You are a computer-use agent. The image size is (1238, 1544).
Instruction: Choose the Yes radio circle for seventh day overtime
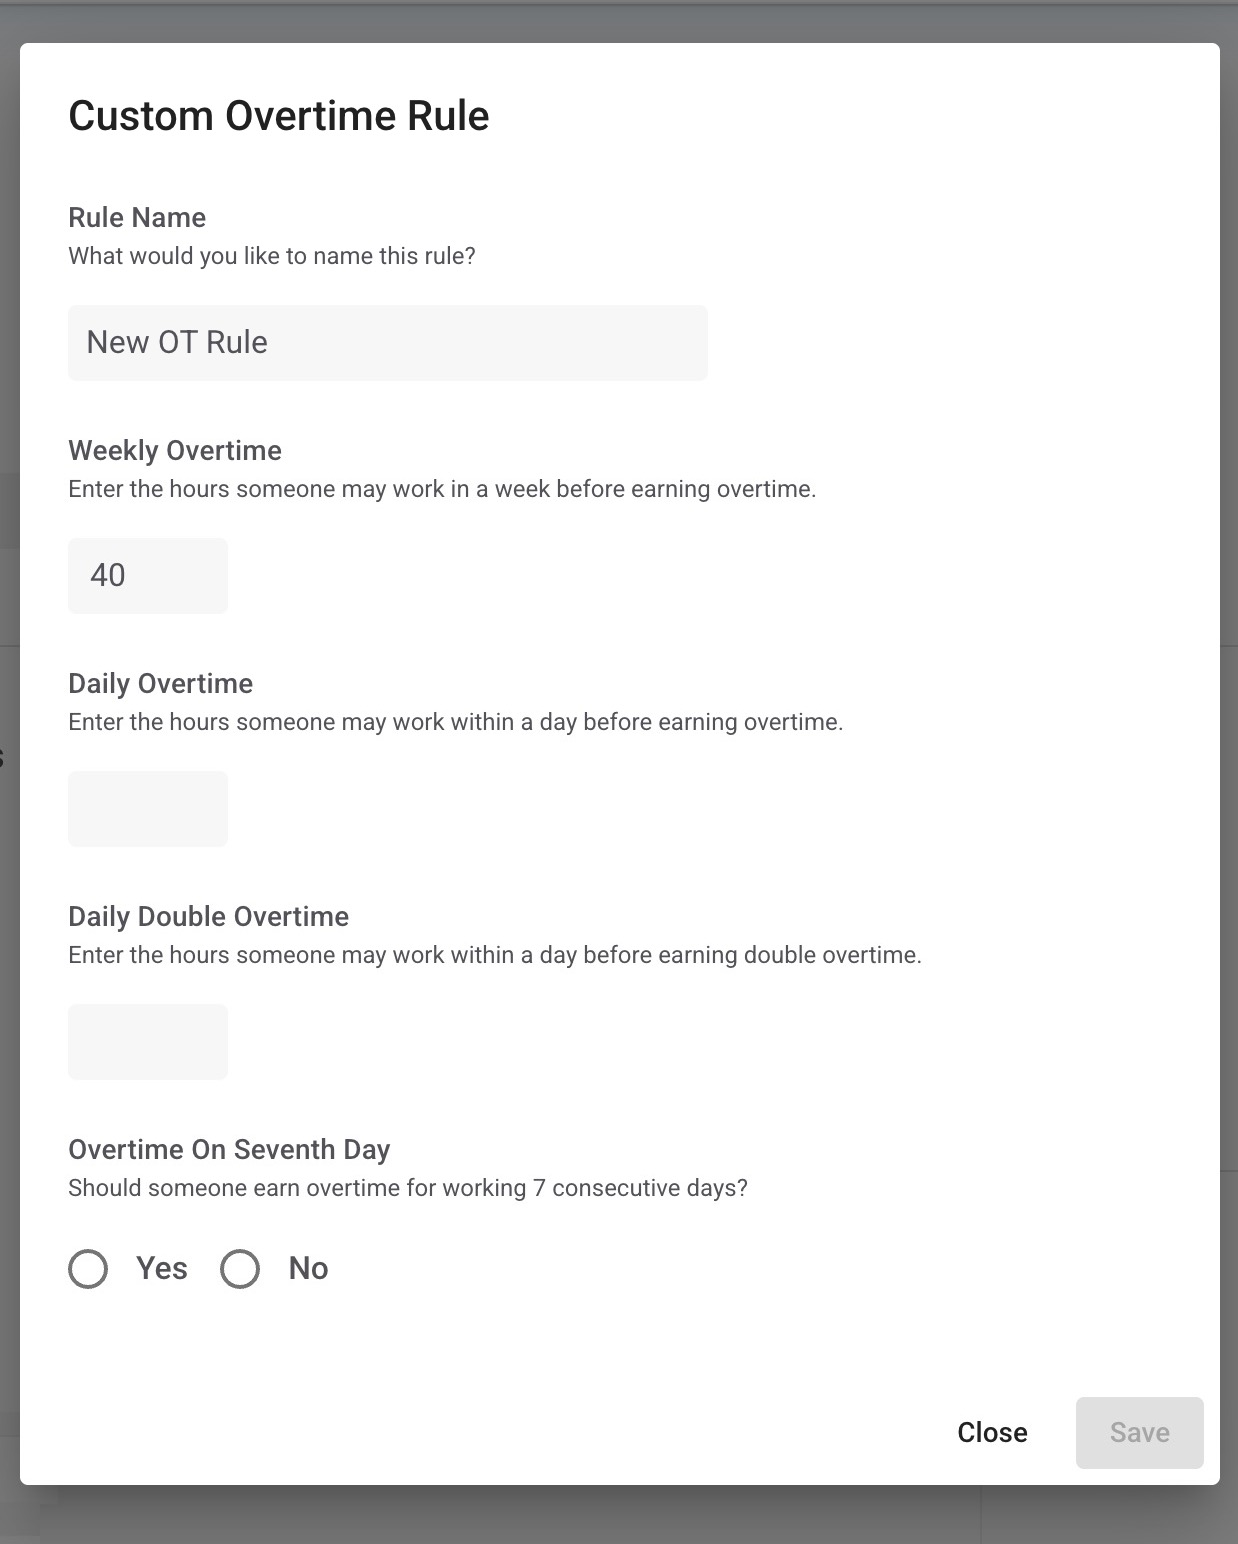[88, 1268]
